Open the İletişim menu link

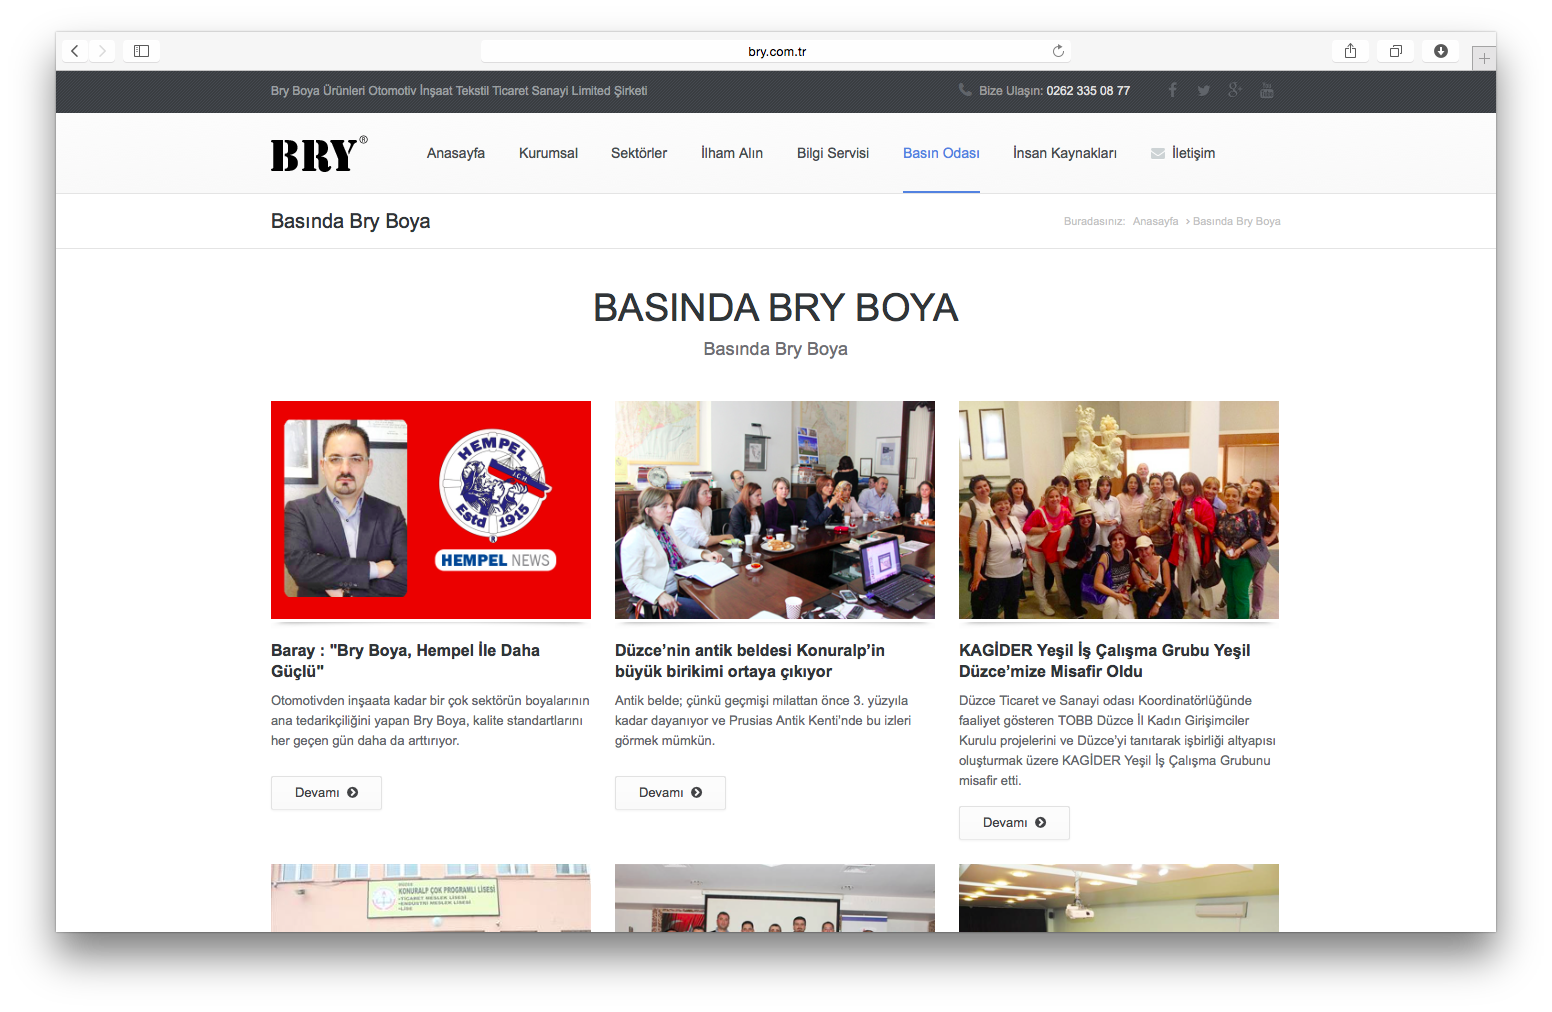point(1194,153)
